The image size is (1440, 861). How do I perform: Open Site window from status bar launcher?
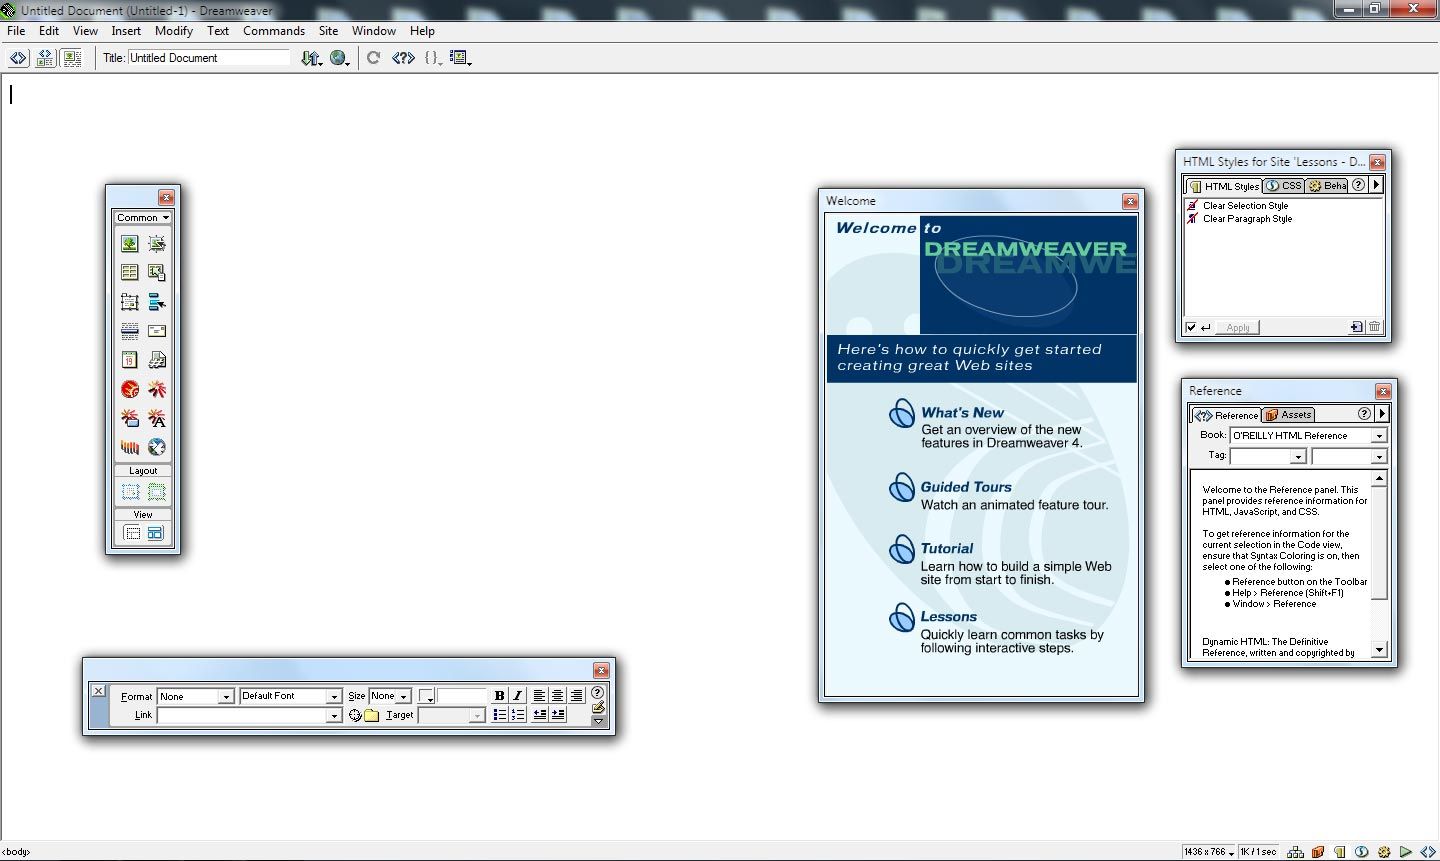(1296, 852)
